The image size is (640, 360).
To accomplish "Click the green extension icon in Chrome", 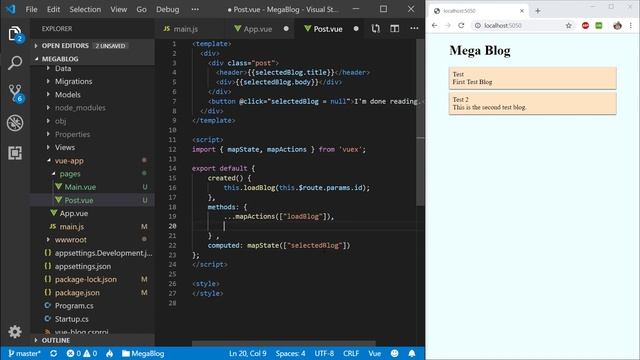I will [x=599, y=26].
